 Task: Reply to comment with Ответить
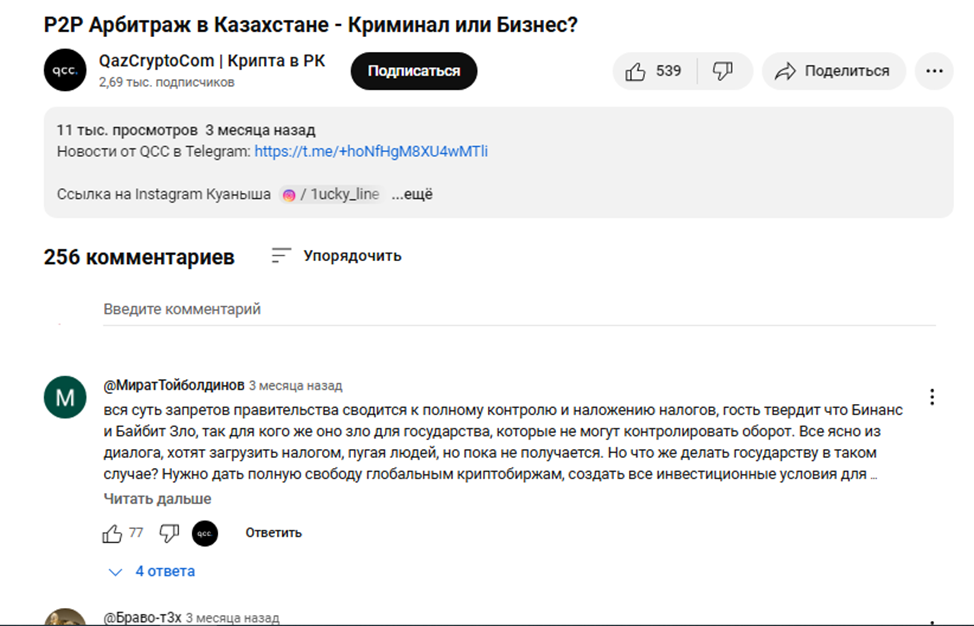click(273, 533)
